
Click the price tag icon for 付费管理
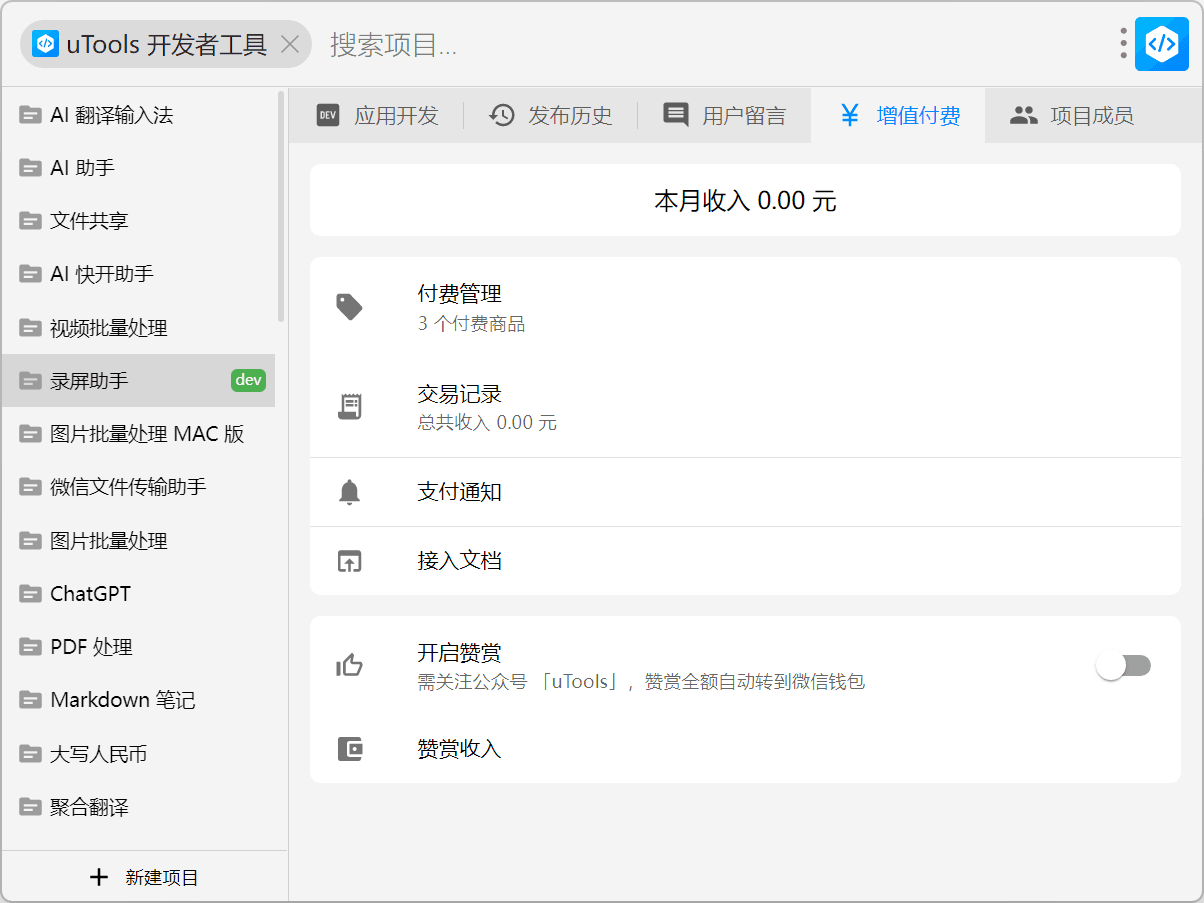pyautogui.click(x=349, y=307)
